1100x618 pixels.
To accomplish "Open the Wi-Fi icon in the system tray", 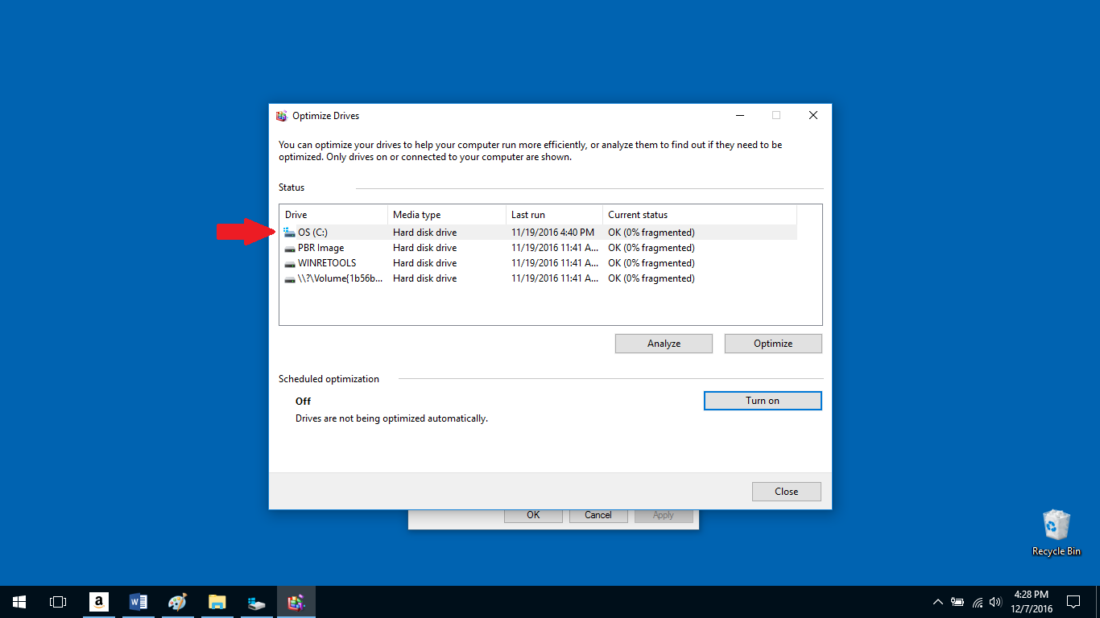I will (976, 601).
